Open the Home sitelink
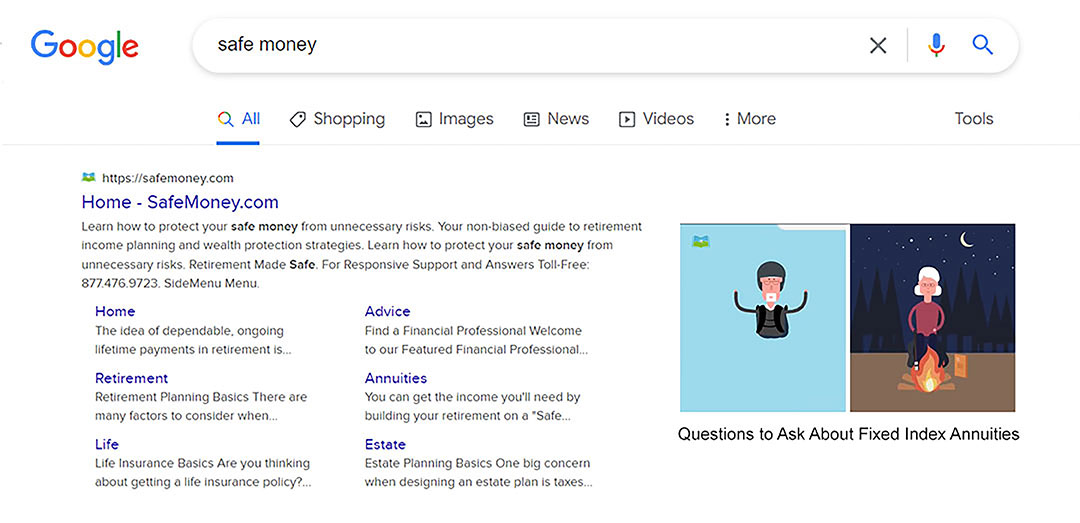Screen dimensions: 1080x523 (115, 311)
